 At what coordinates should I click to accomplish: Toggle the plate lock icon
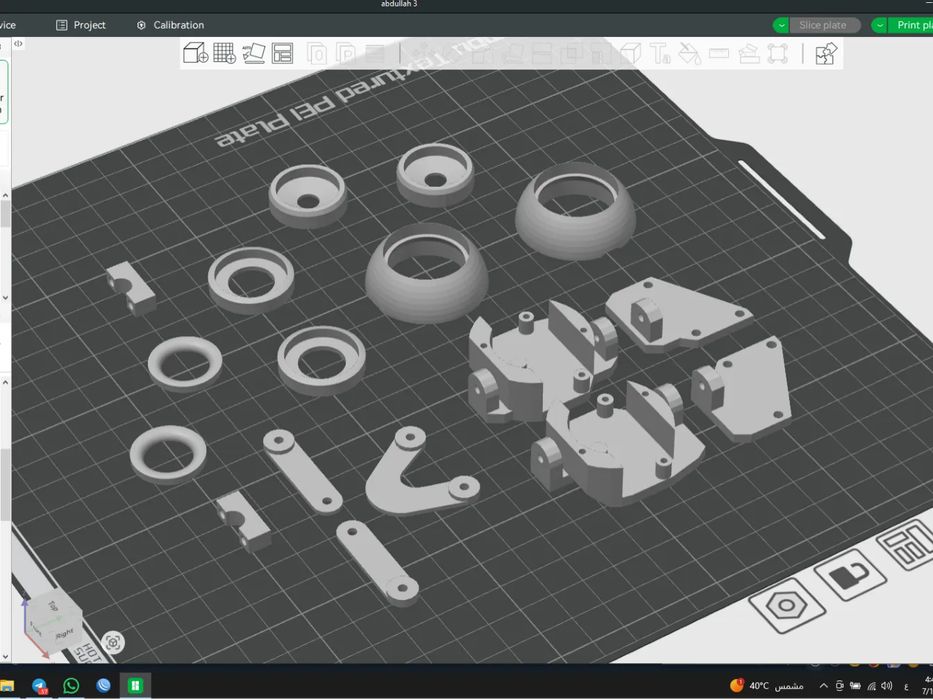click(x=850, y=575)
